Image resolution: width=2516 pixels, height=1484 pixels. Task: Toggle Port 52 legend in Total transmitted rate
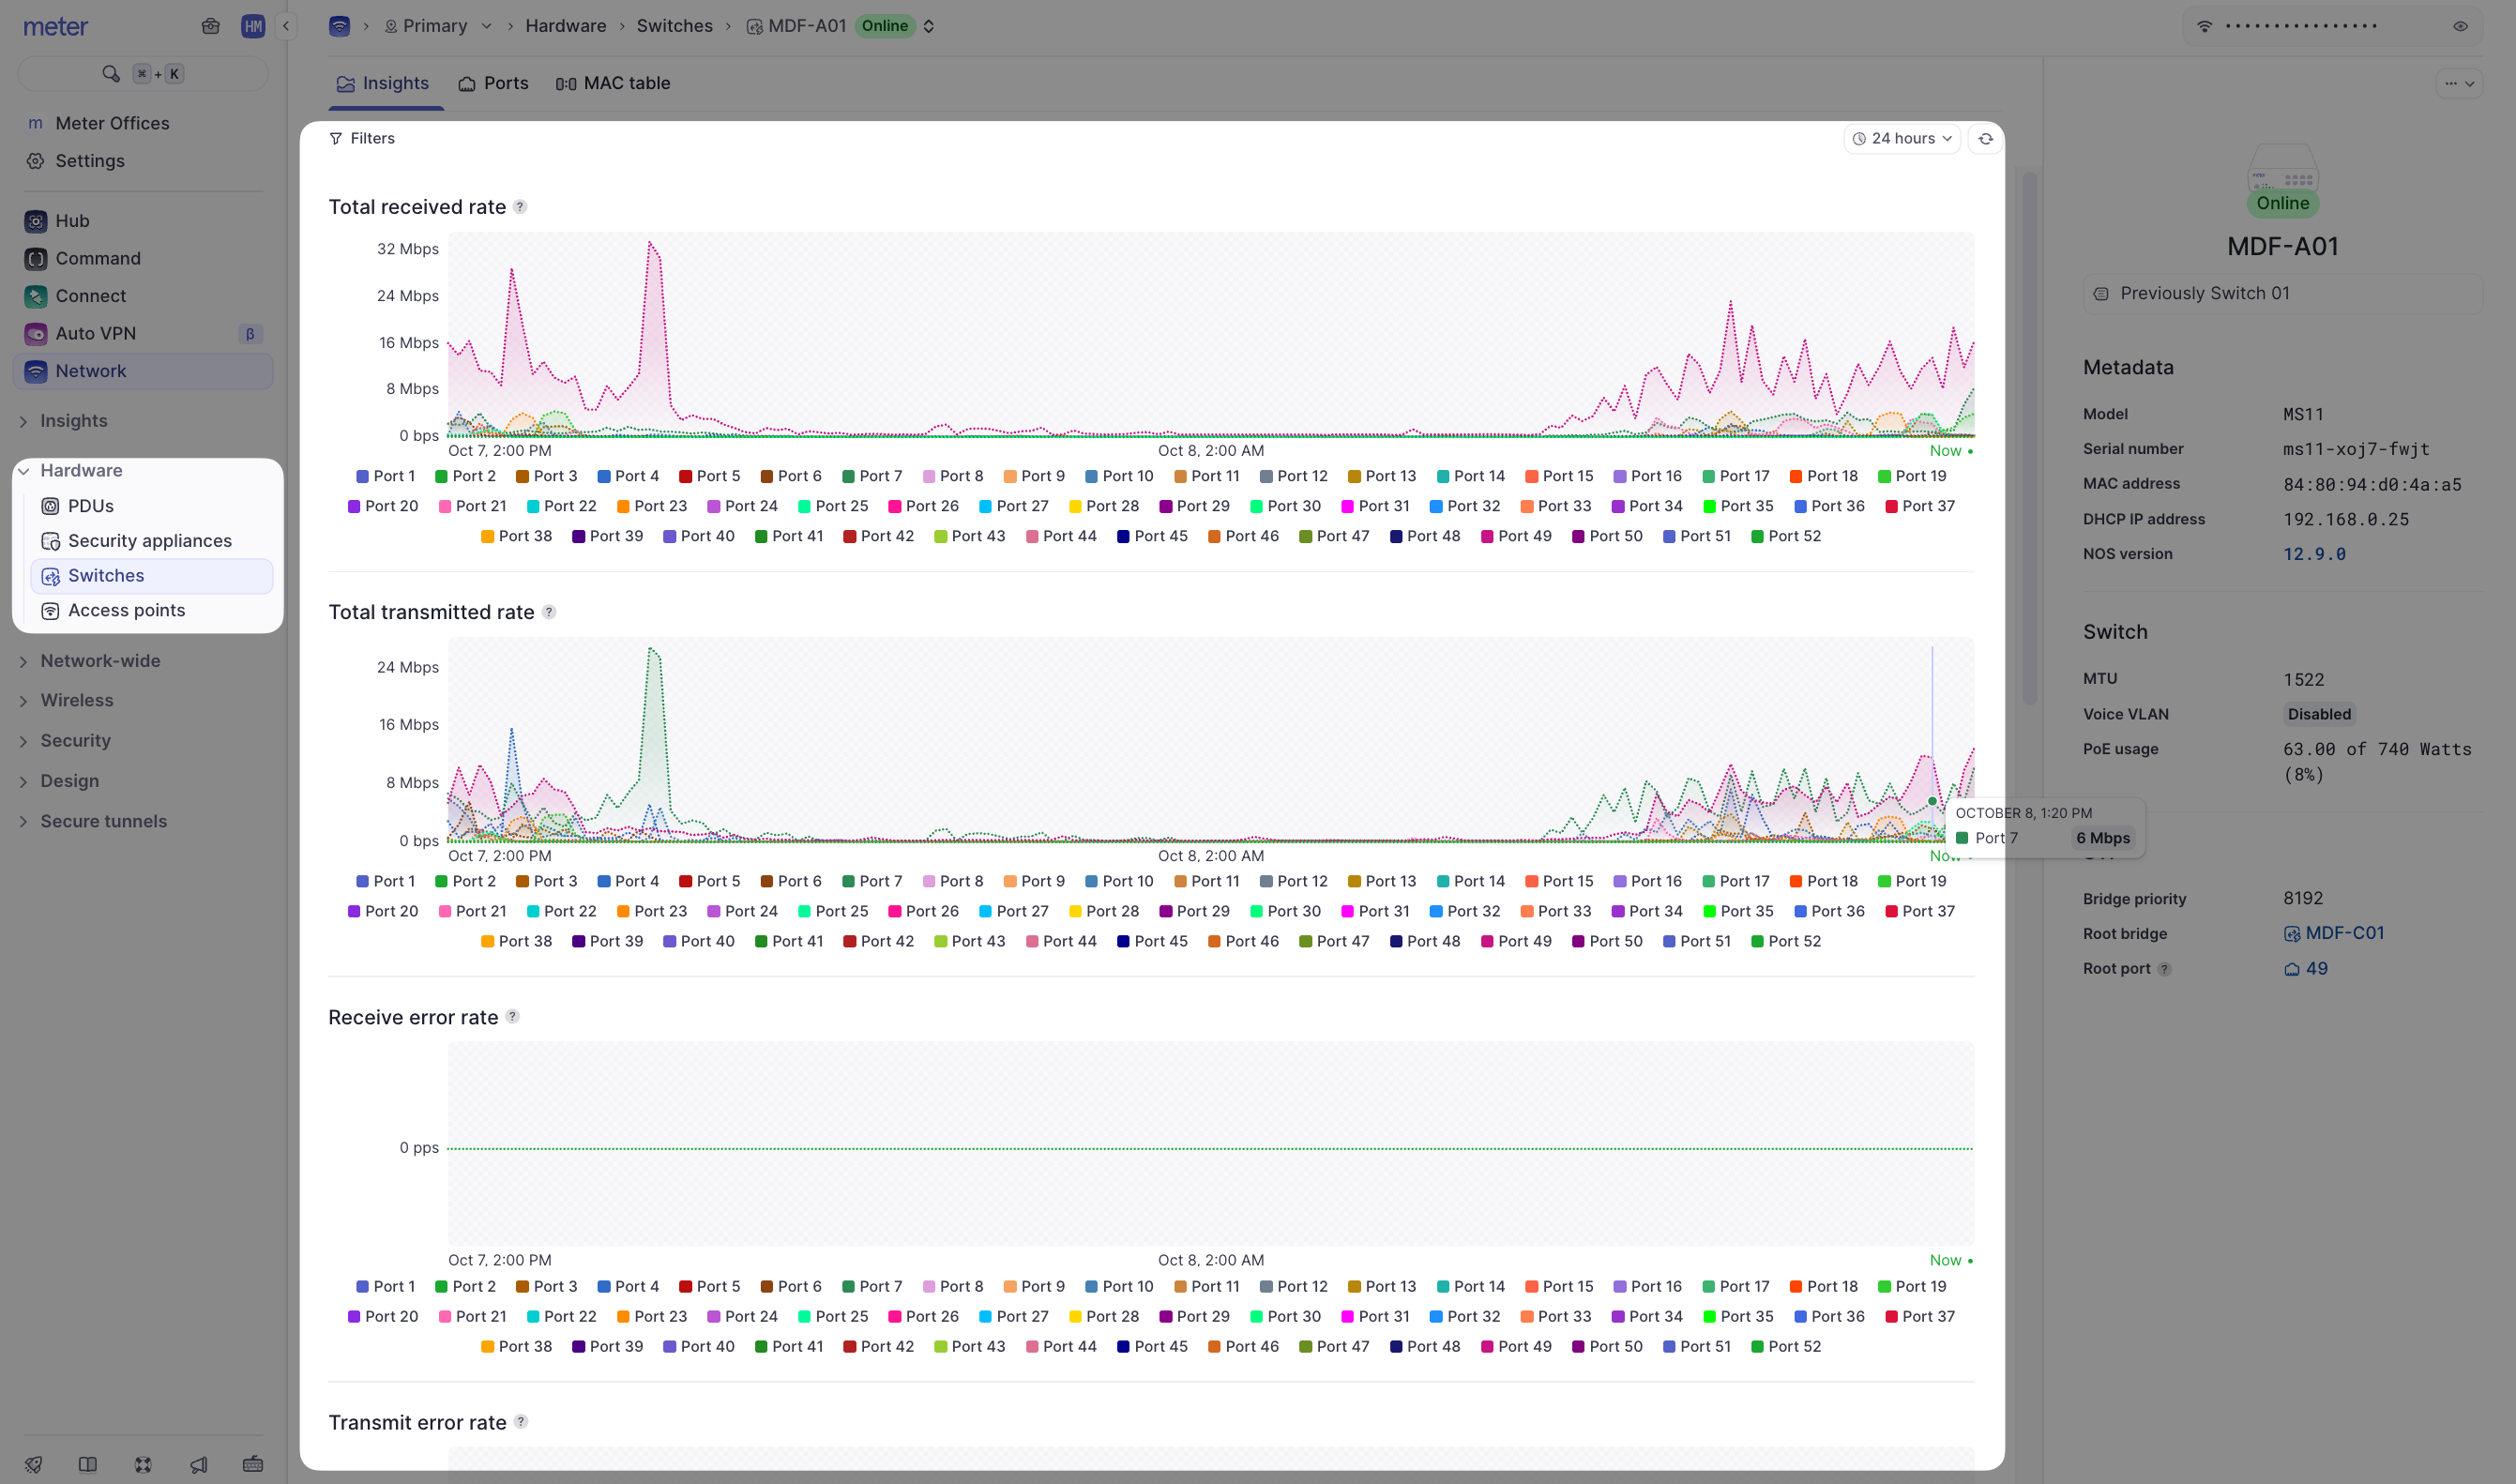pos(1785,941)
